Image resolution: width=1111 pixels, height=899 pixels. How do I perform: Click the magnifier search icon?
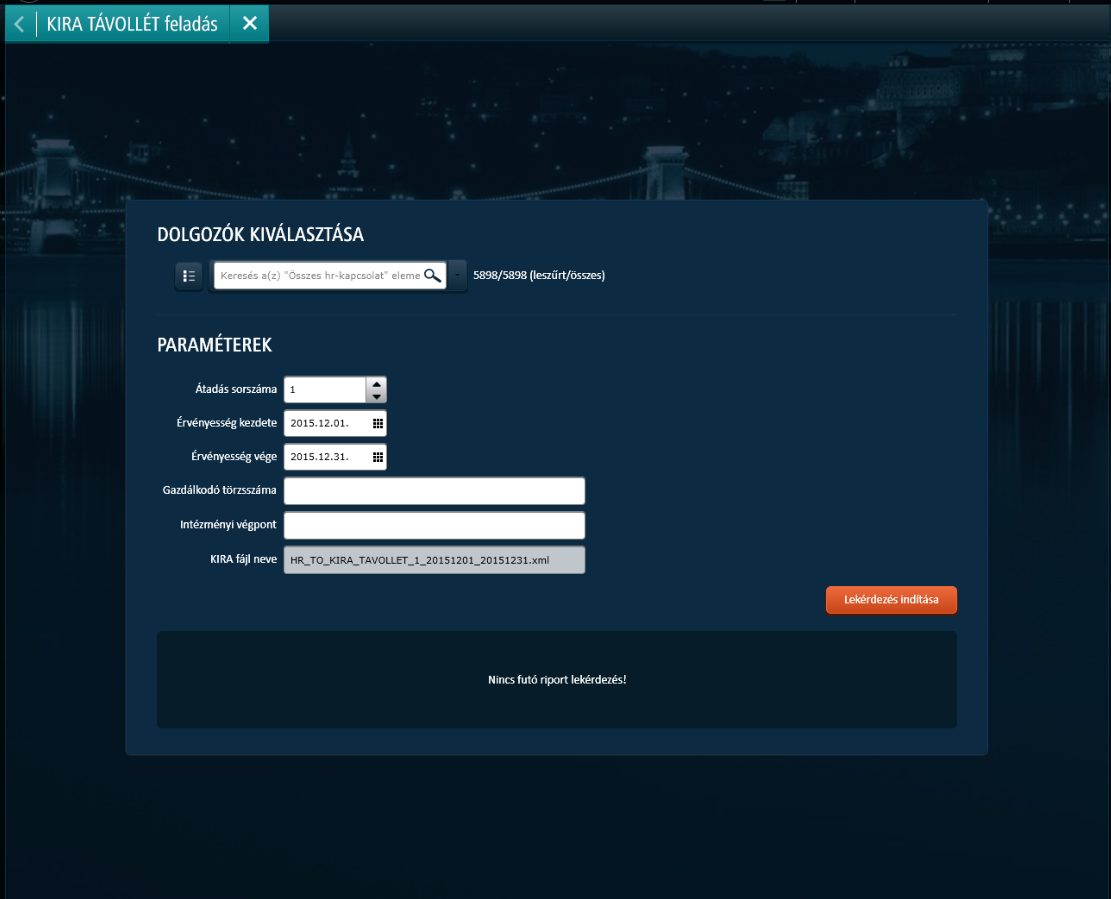pyautogui.click(x=432, y=276)
